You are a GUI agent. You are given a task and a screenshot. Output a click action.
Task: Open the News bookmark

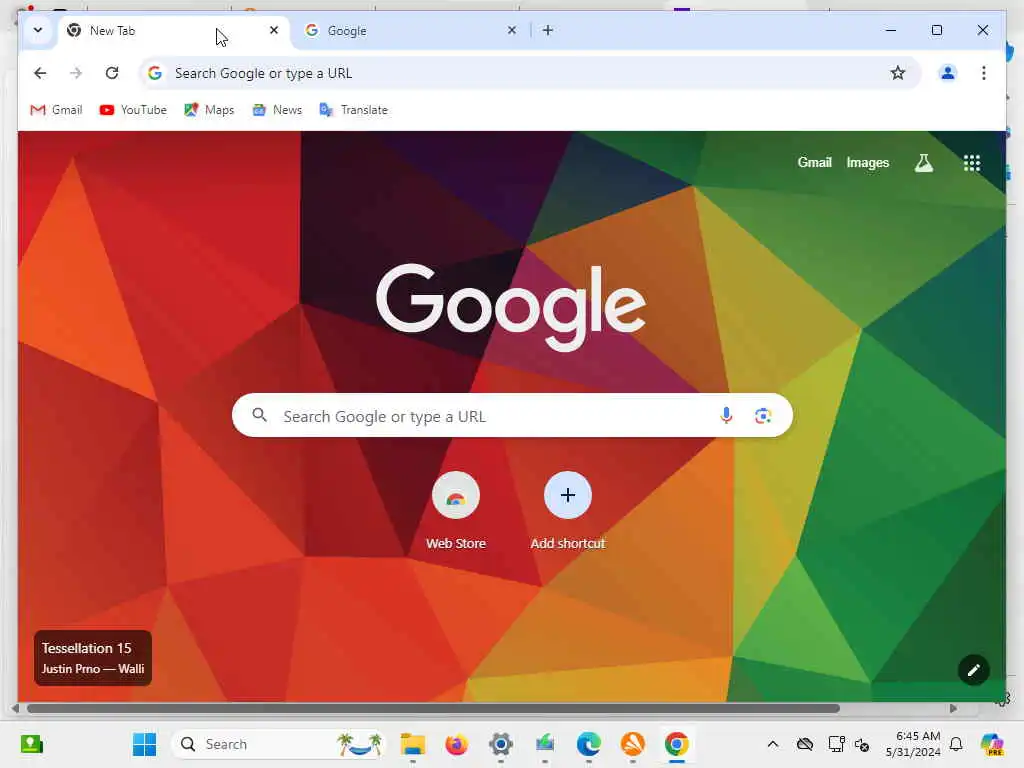[x=277, y=110]
